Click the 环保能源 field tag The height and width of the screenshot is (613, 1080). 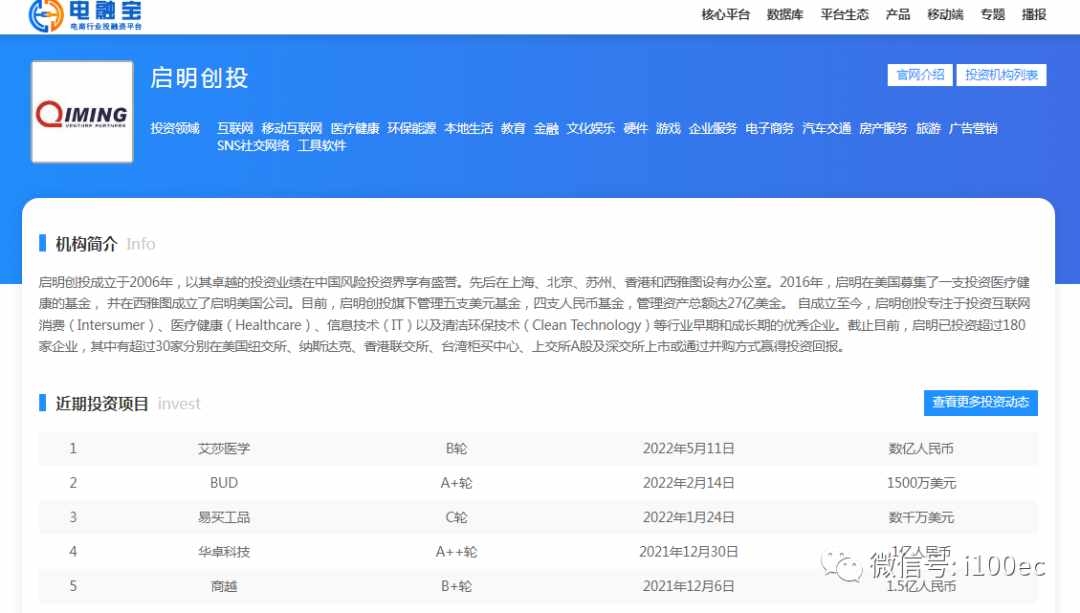[x=412, y=128]
